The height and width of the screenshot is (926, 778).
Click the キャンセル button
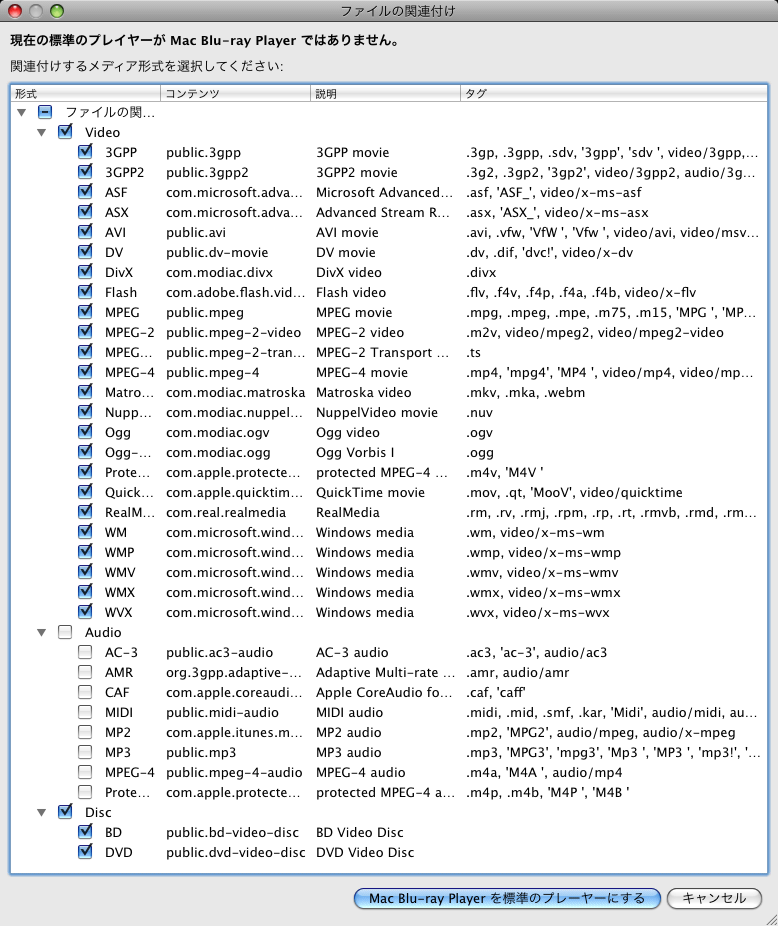[x=714, y=898]
